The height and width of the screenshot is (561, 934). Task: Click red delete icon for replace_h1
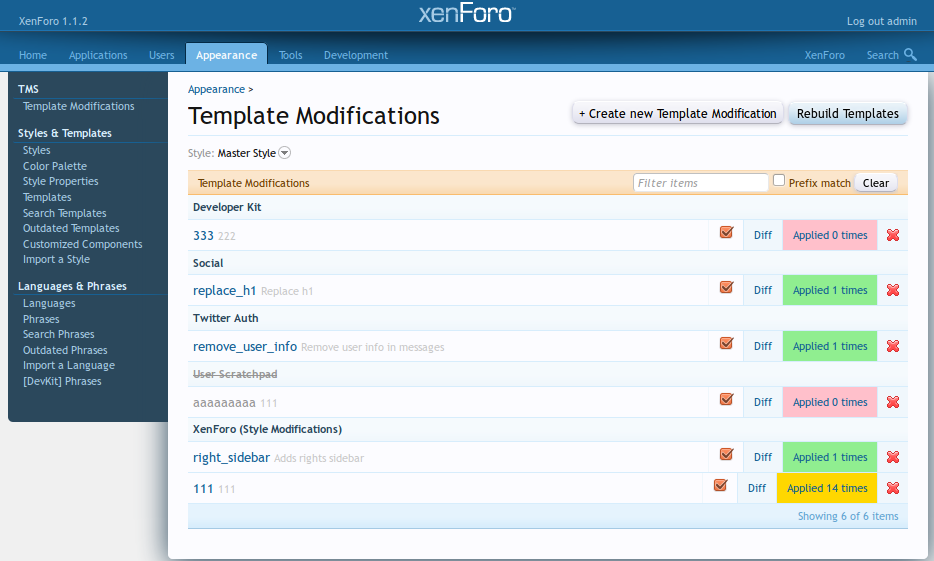point(893,290)
